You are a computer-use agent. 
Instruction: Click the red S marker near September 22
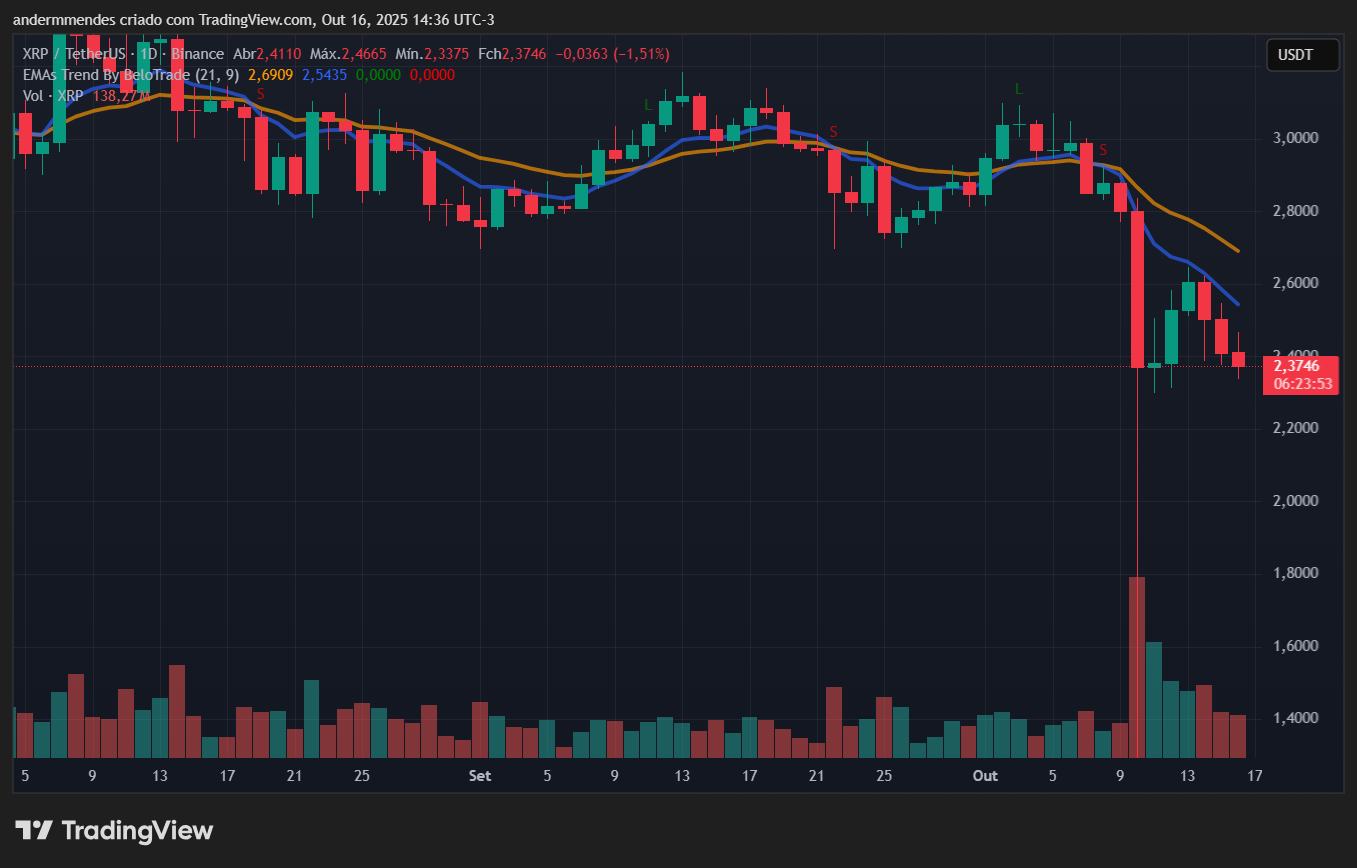(x=833, y=132)
